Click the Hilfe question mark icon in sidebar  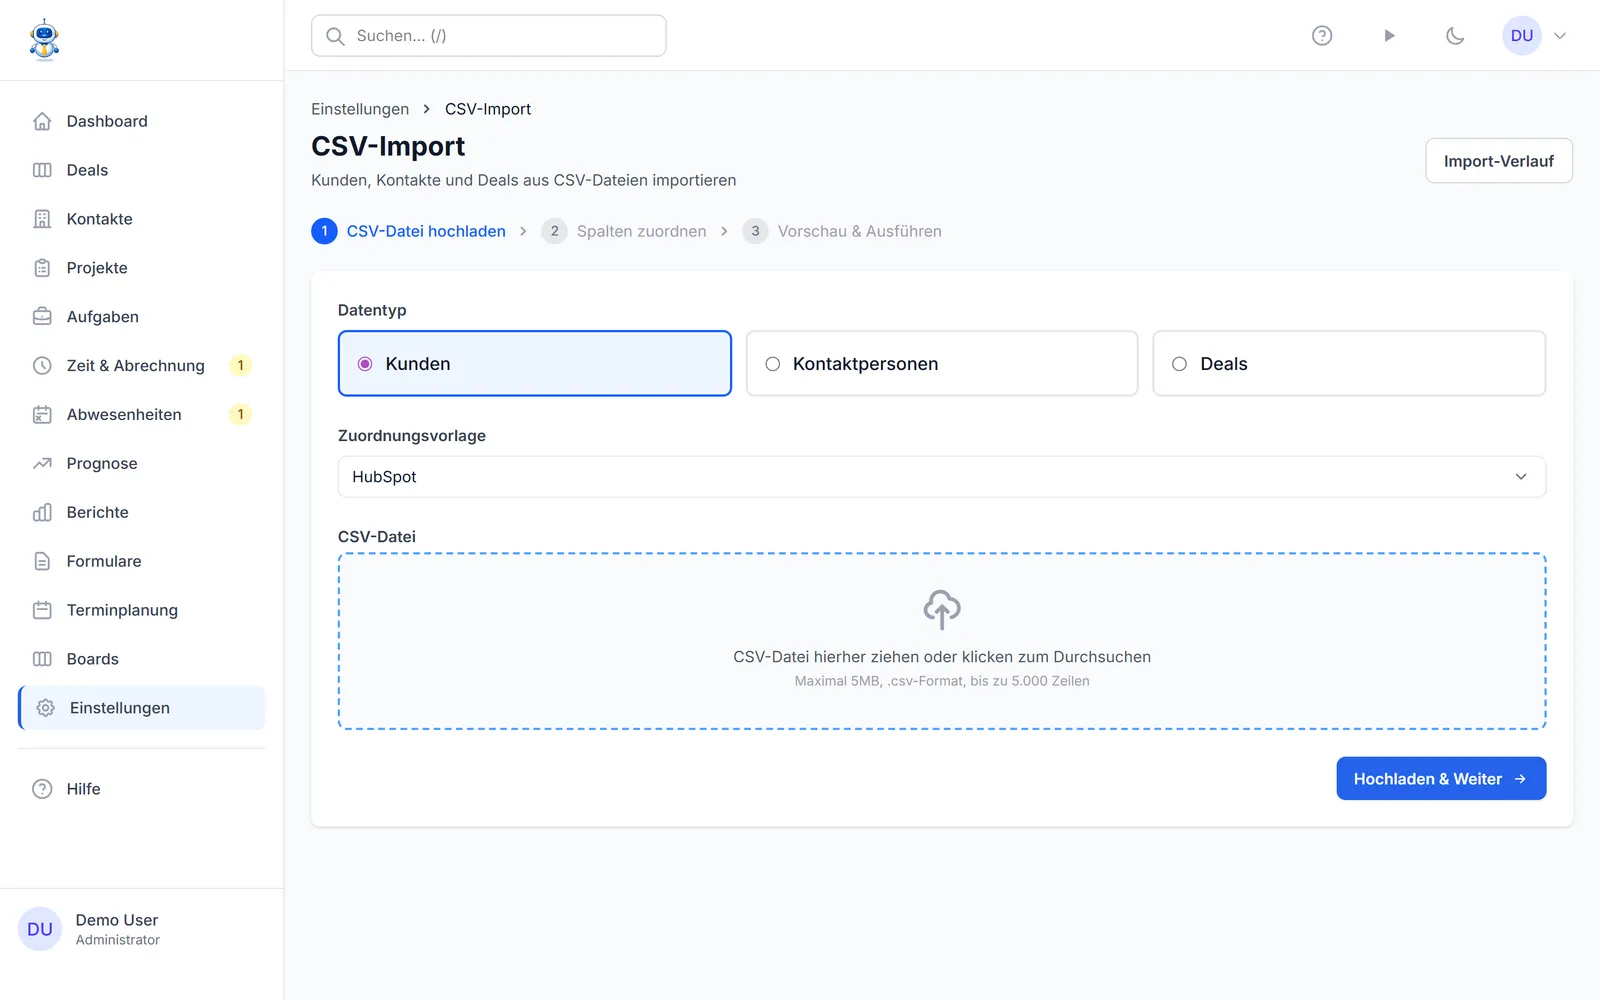42,789
